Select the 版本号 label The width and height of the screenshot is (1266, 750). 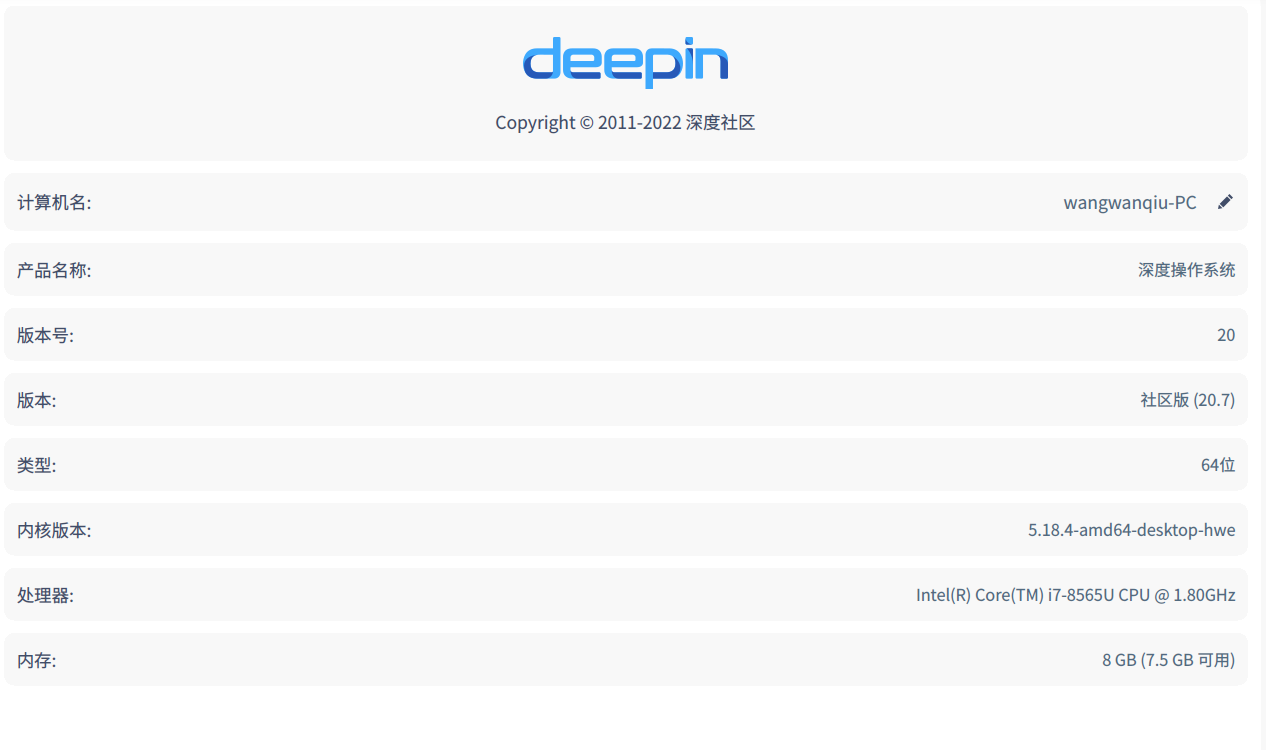pos(45,335)
